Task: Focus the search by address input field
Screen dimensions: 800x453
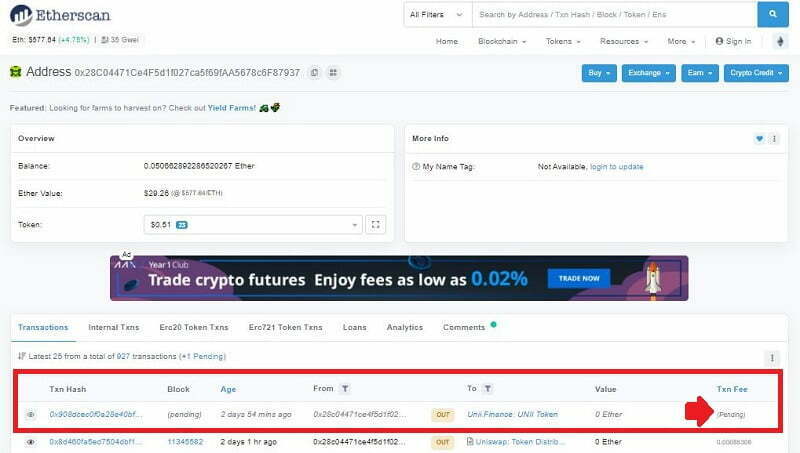Action: pyautogui.click(x=614, y=14)
